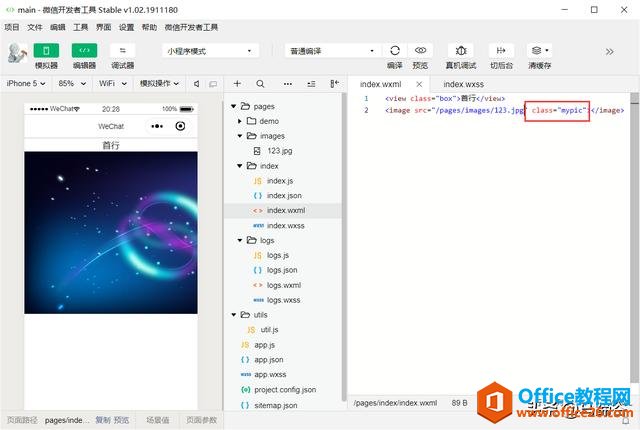
Task: Switch to the index.wxss editor tab
Action: (463, 85)
